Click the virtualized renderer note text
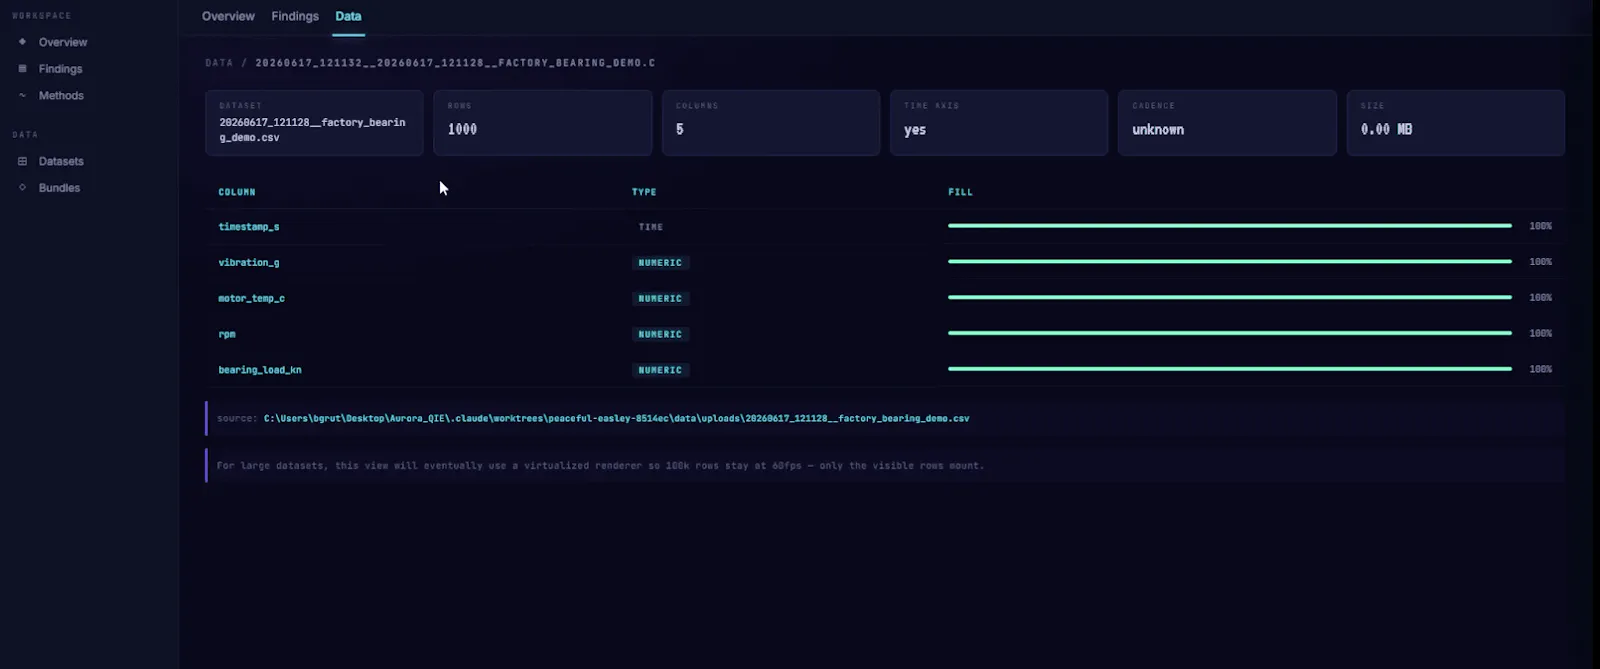This screenshot has width=1600, height=669. tap(600, 466)
